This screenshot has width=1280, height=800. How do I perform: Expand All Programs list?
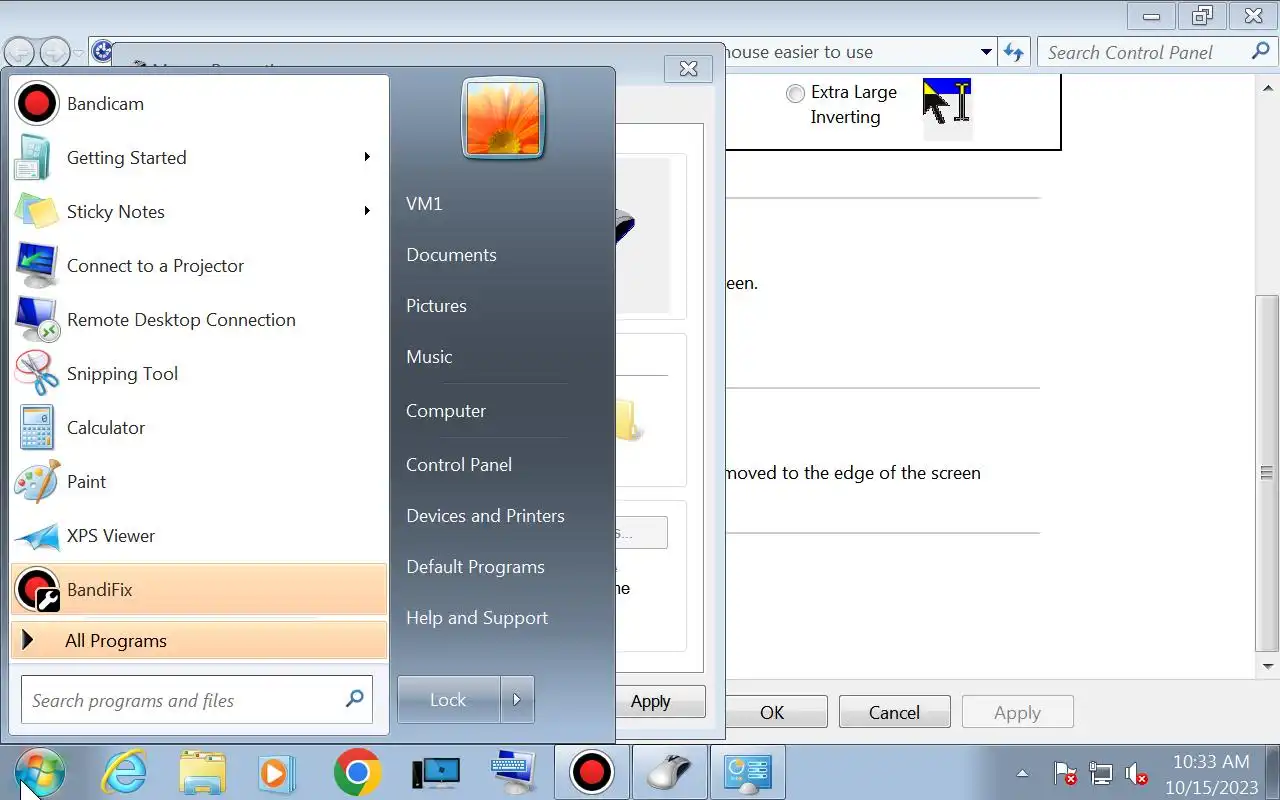tap(199, 641)
